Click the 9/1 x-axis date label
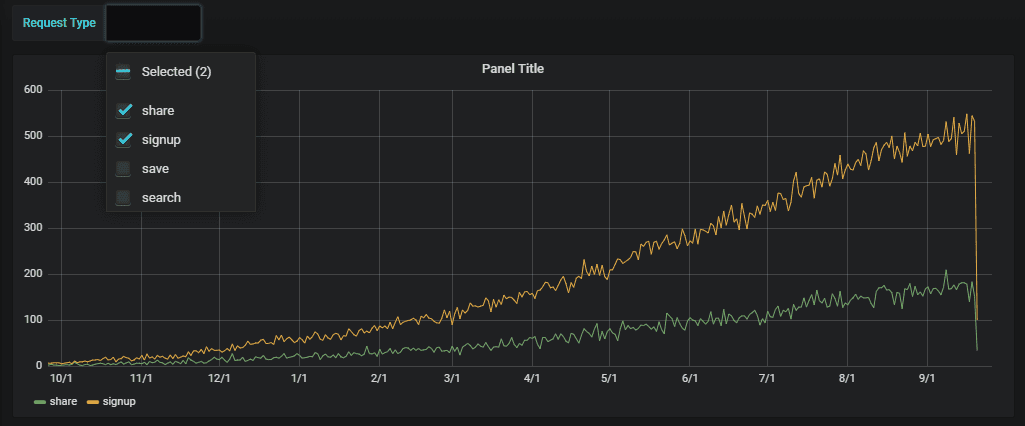Viewport: 1025px width, 426px height. [927, 379]
